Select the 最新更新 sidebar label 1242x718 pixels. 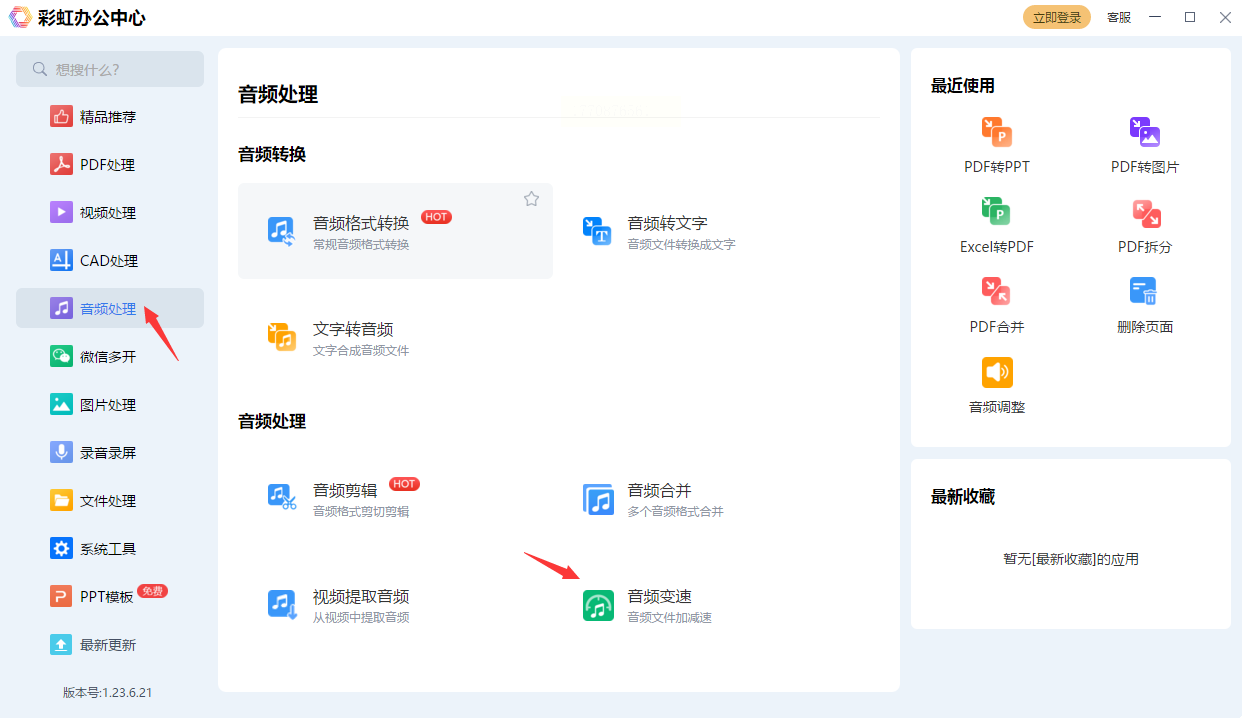[x=108, y=645]
